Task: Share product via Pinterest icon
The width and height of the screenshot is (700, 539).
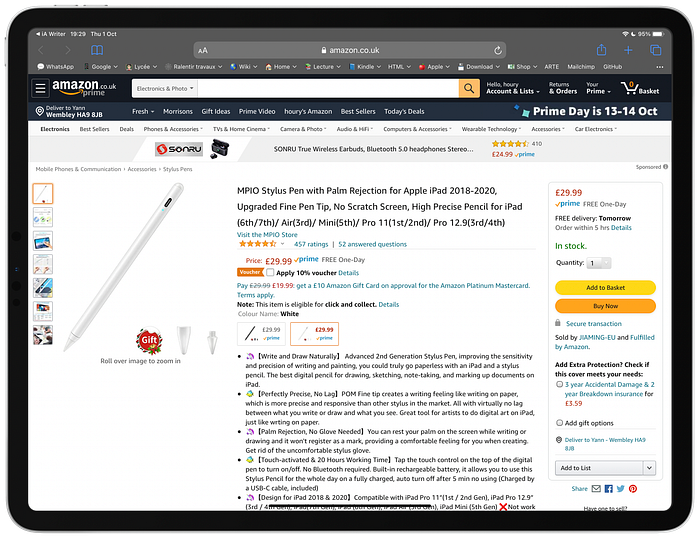Action: pos(633,489)
